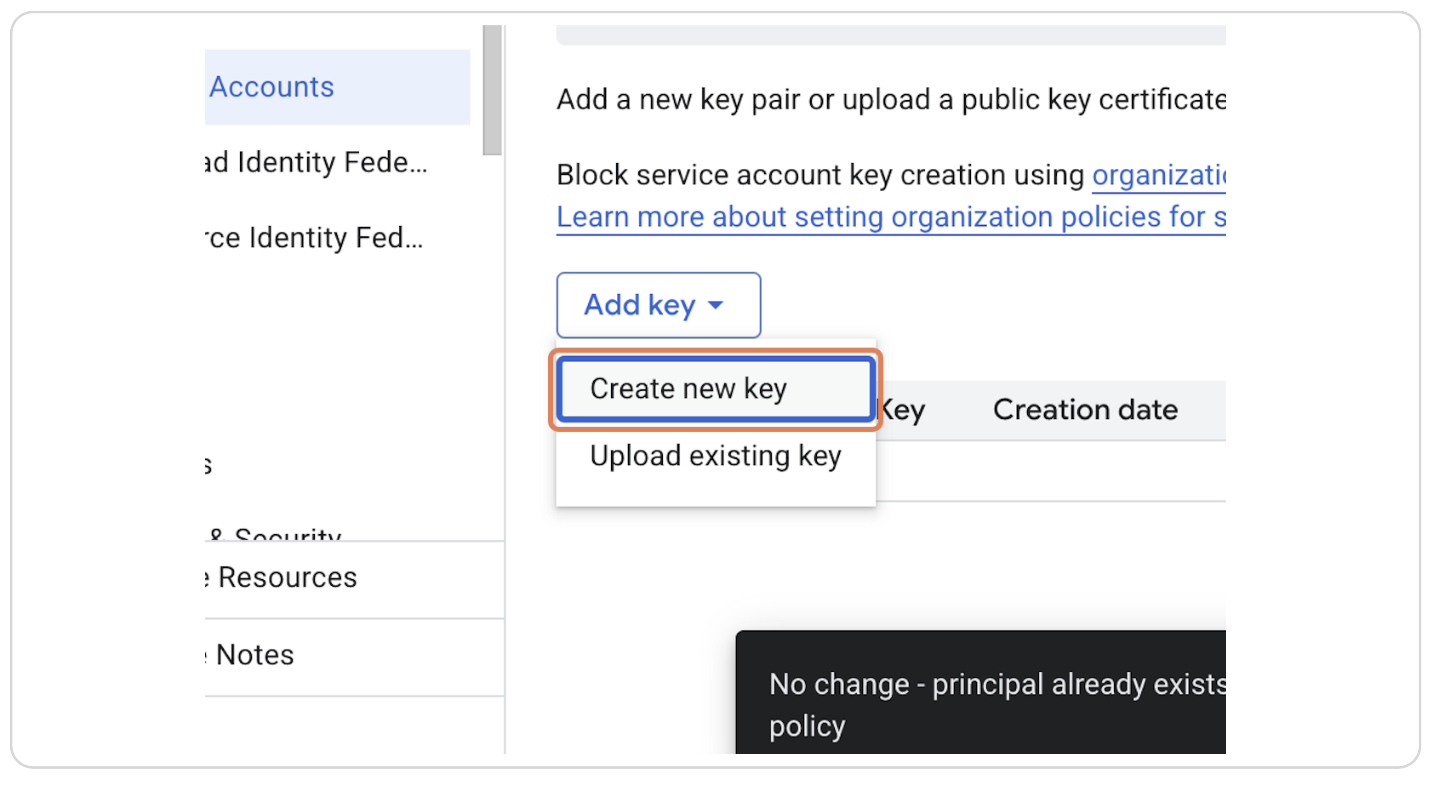Select the highlighted "Accounts" sidebar entry
1434x786 pixels.
[x=271, y=87]
